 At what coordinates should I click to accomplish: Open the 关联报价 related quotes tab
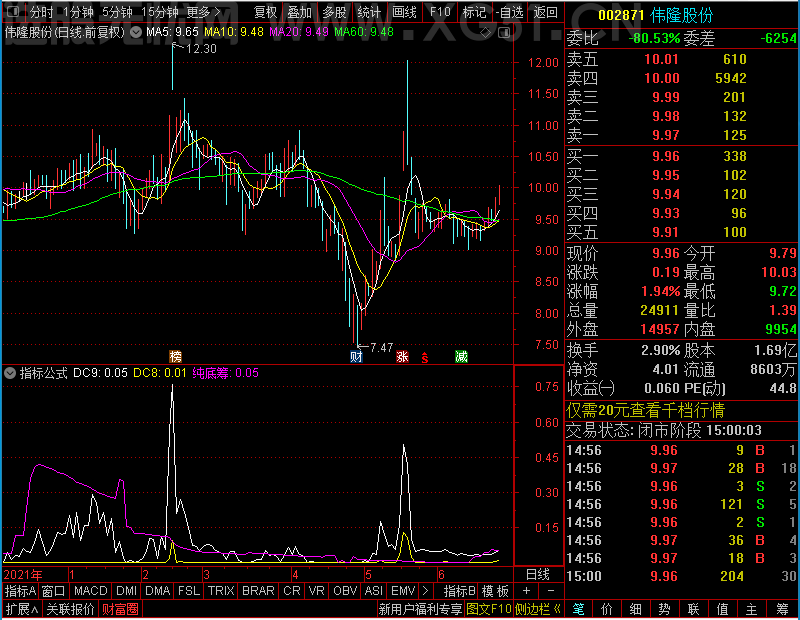point(70,609)
